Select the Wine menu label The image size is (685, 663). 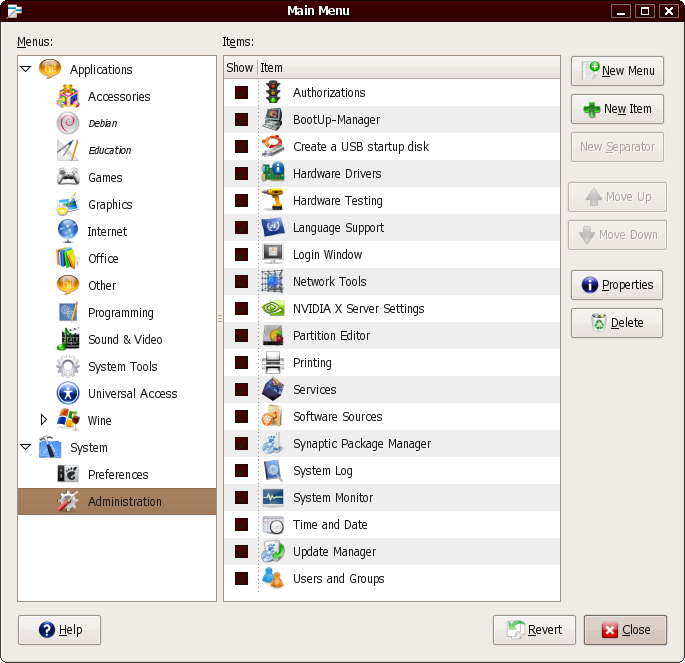coord(100,420)
